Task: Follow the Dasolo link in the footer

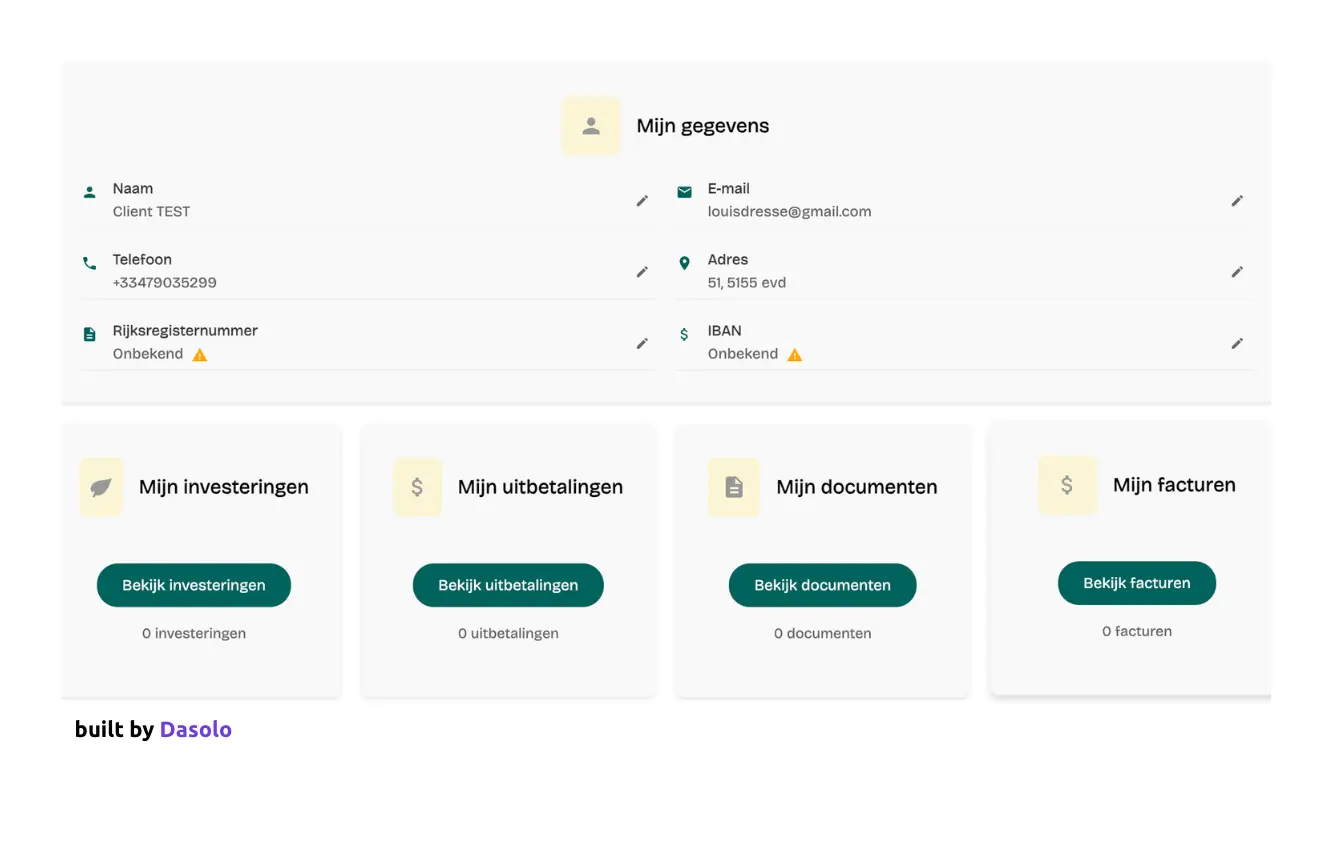Action: [196, 730]
